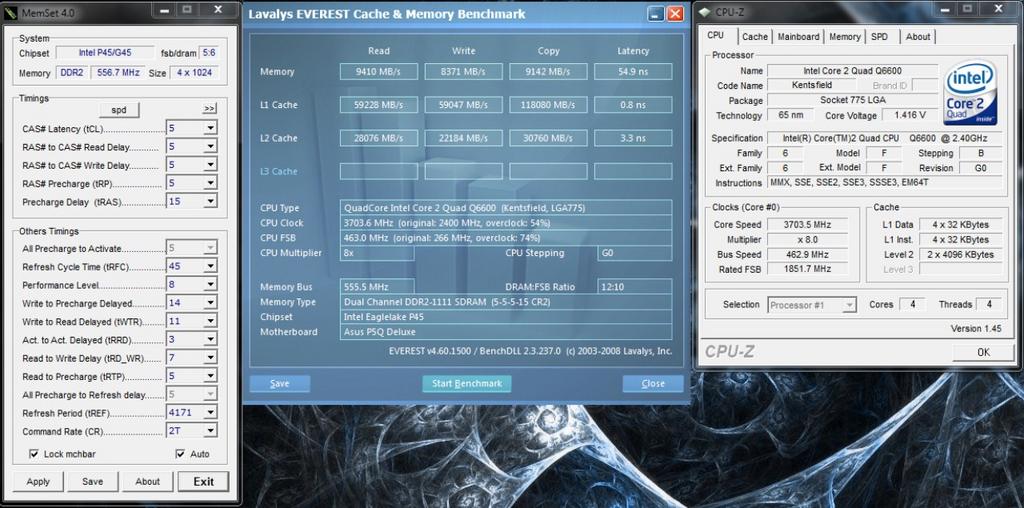Click the 556.7 MHz memory frequency in MemSet

[118, 72]
